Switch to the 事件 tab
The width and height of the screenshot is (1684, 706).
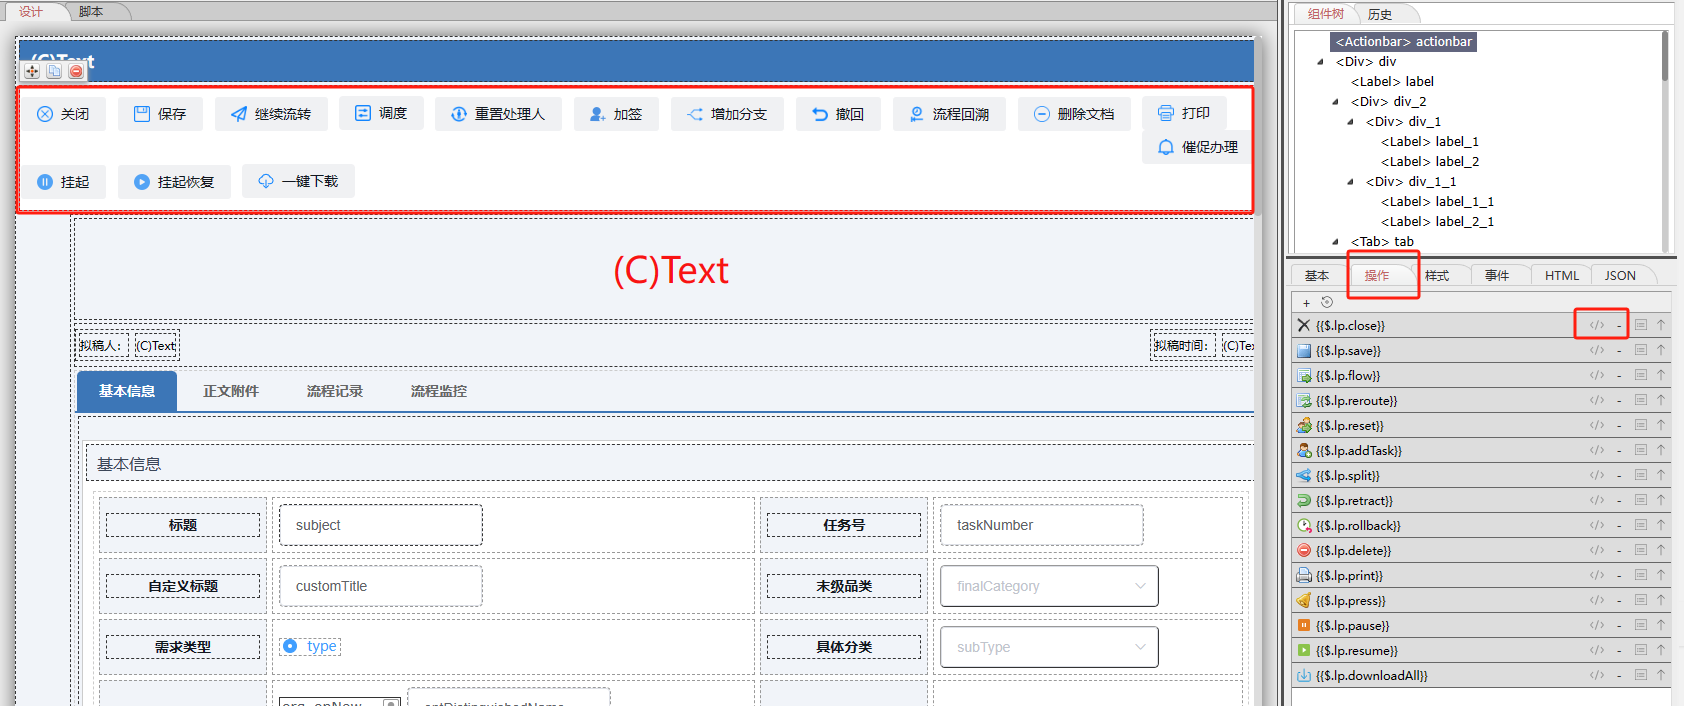1497,276
